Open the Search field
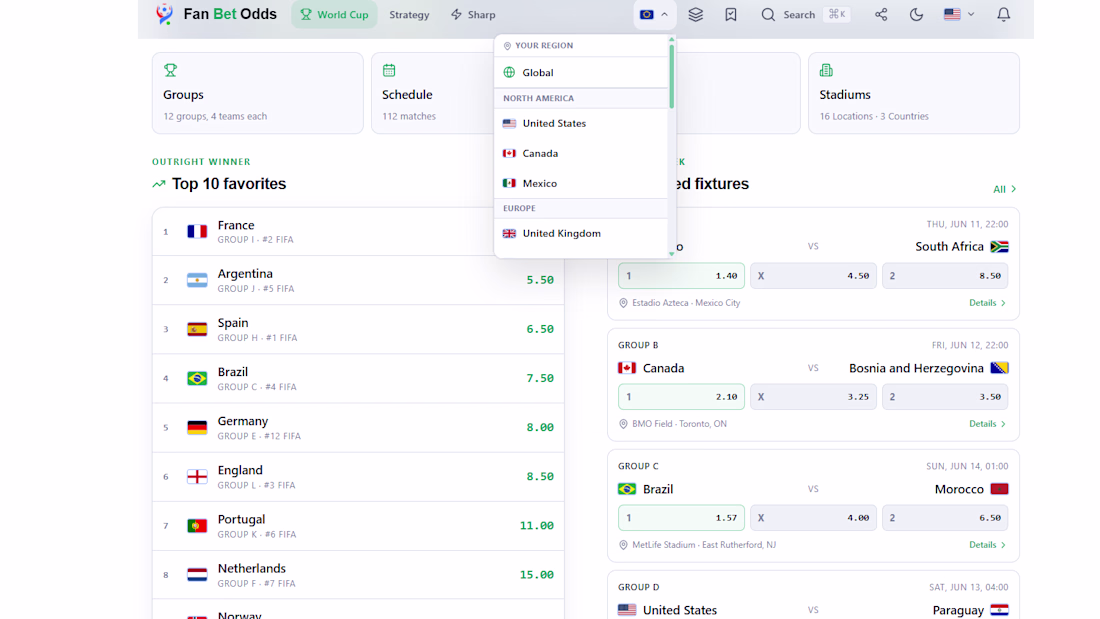This screenshot has width=1100, height=619. [806, 14]
